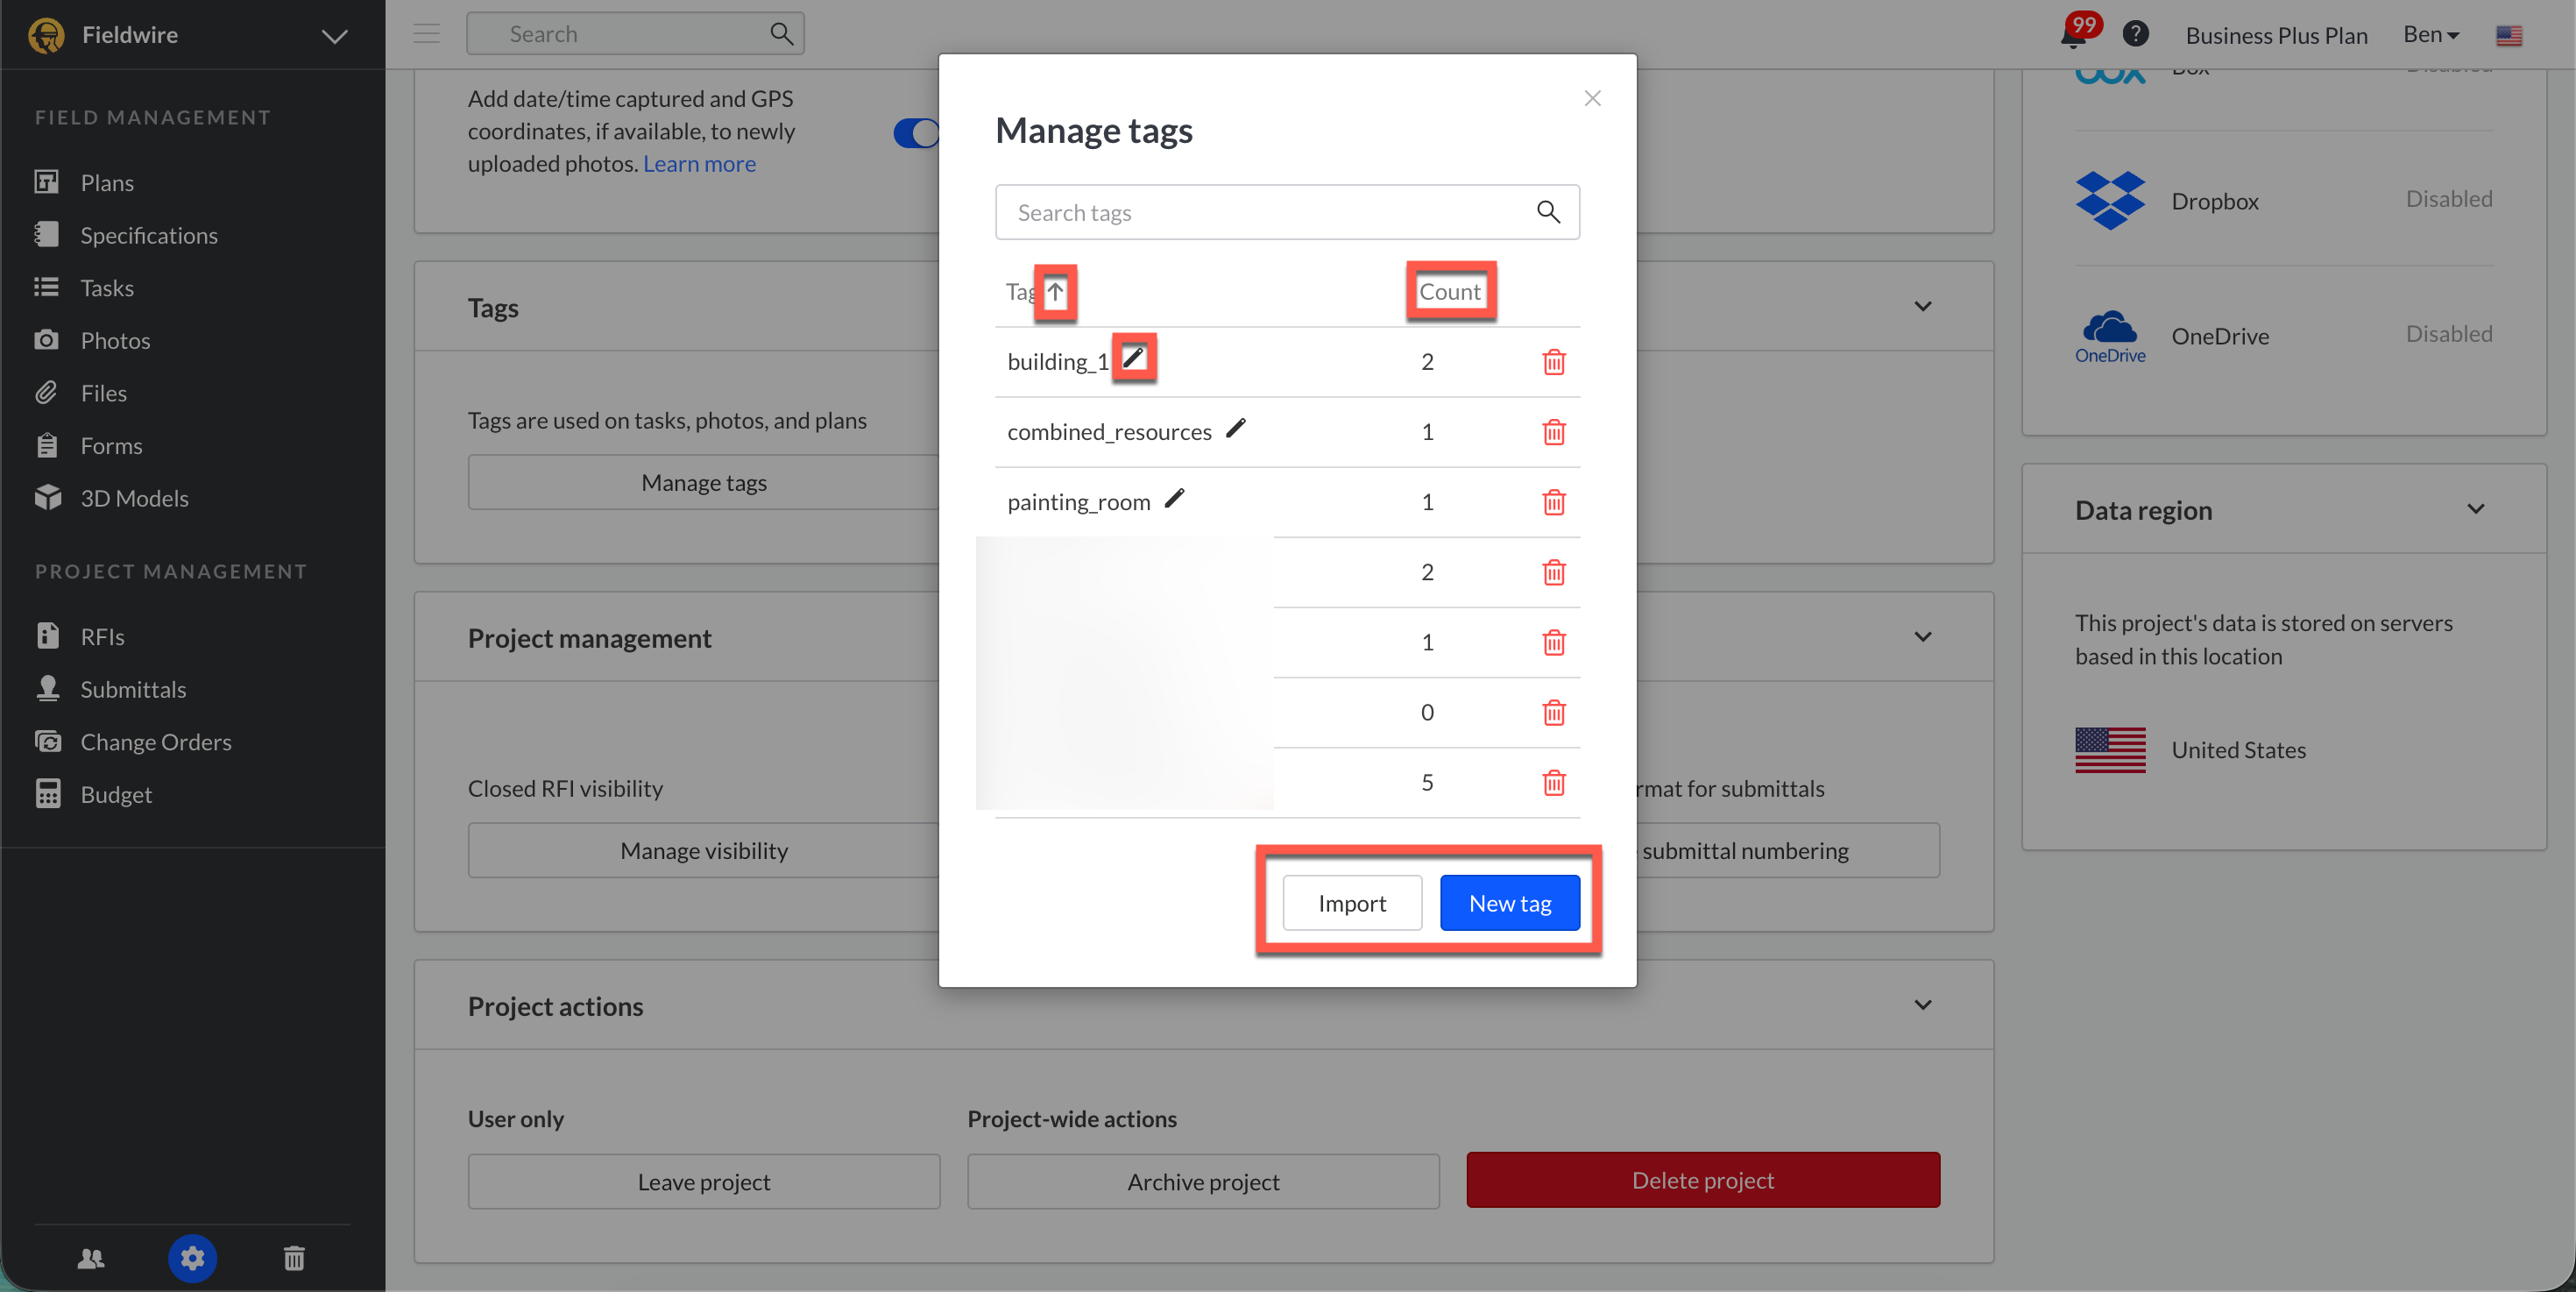Click Dropbox Disabled status text
Viewport: 2576px width, 1292px height.
point(2449,199)
